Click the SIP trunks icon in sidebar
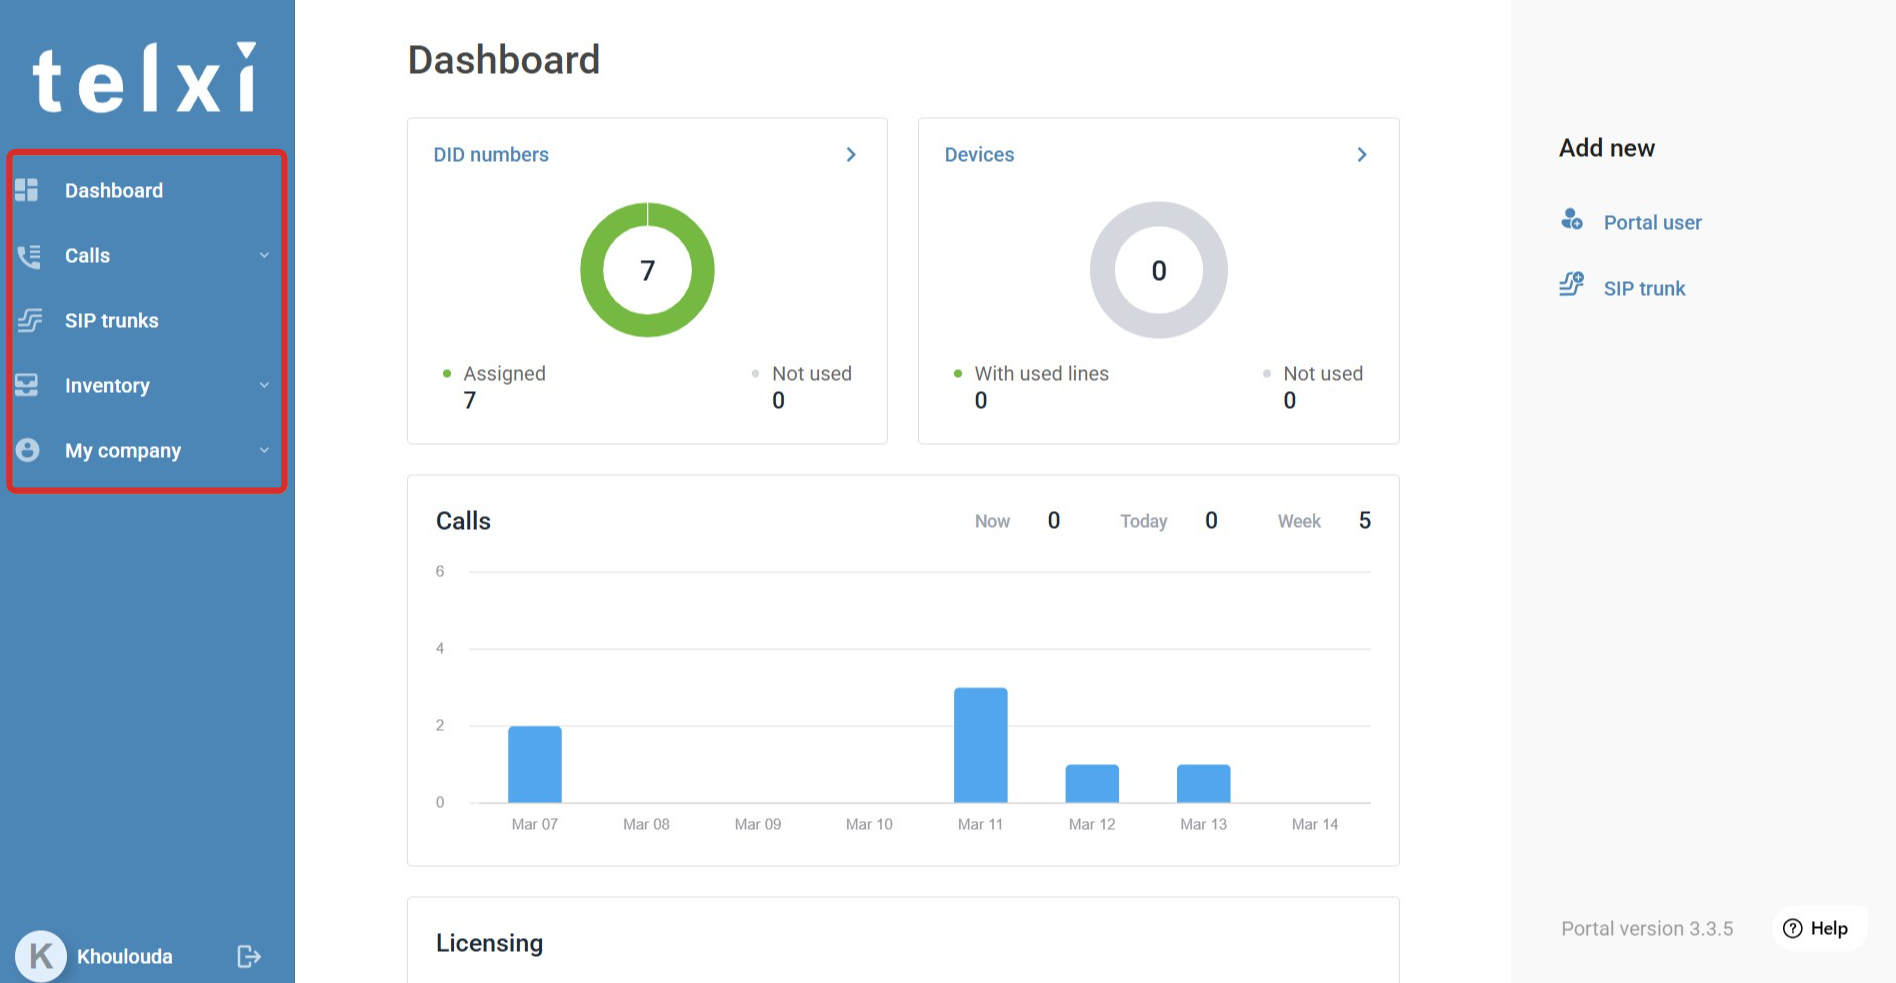 (30, 321)
